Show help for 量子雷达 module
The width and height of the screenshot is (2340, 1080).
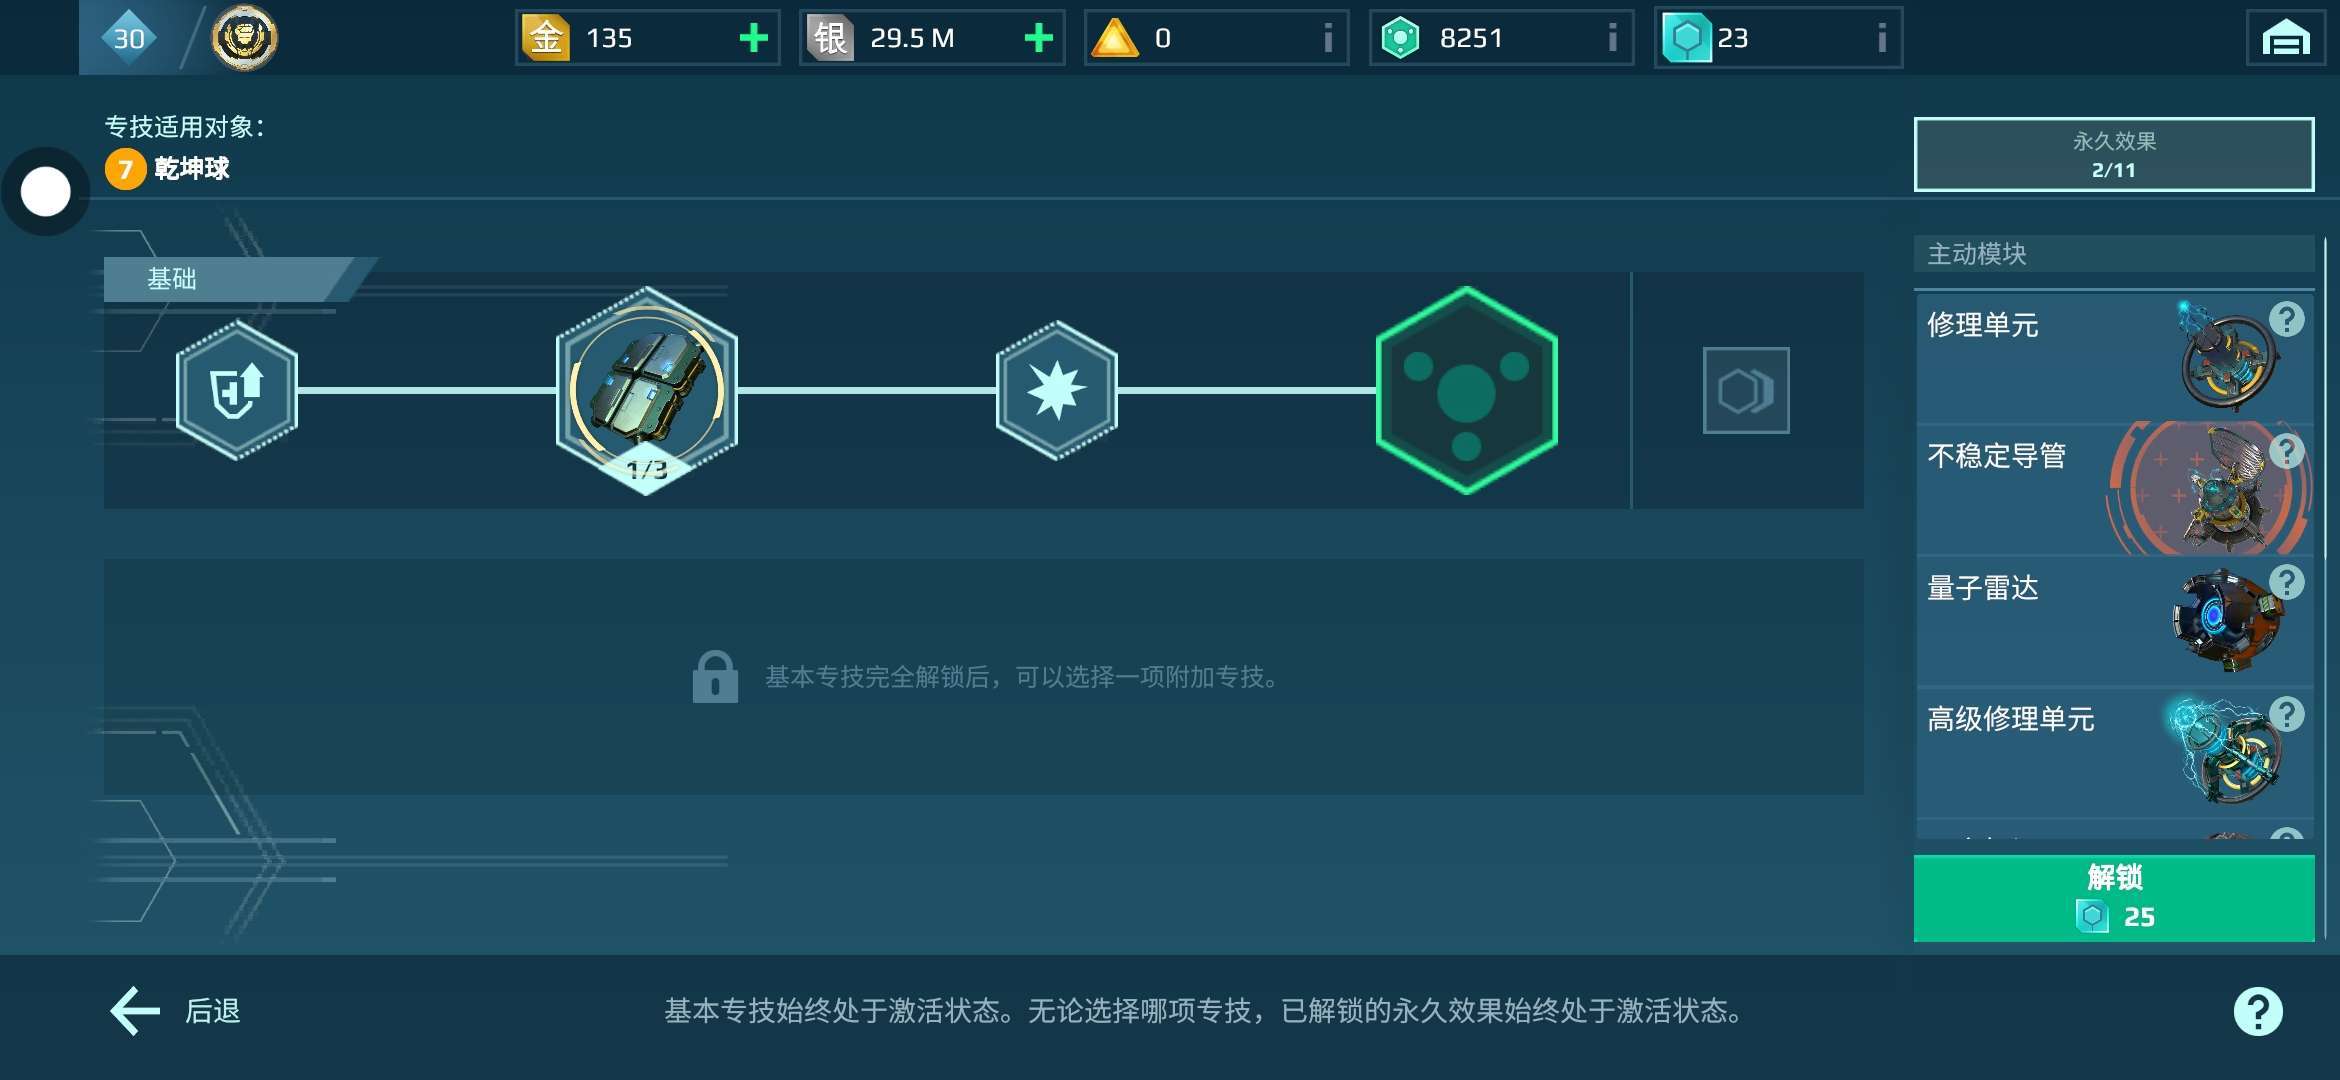2287,582
